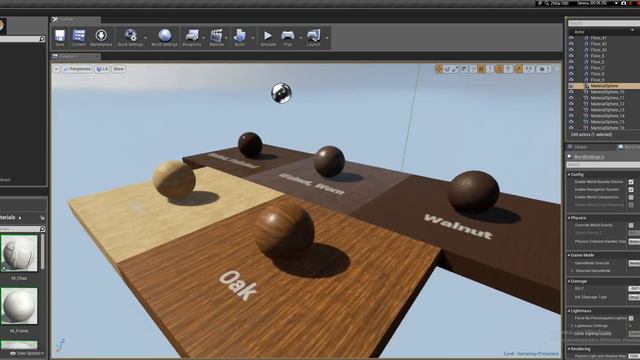This screenshot has width=640, height=360.
Task: Click the Play gamepad icon
Action: click(x=288, y=36)
